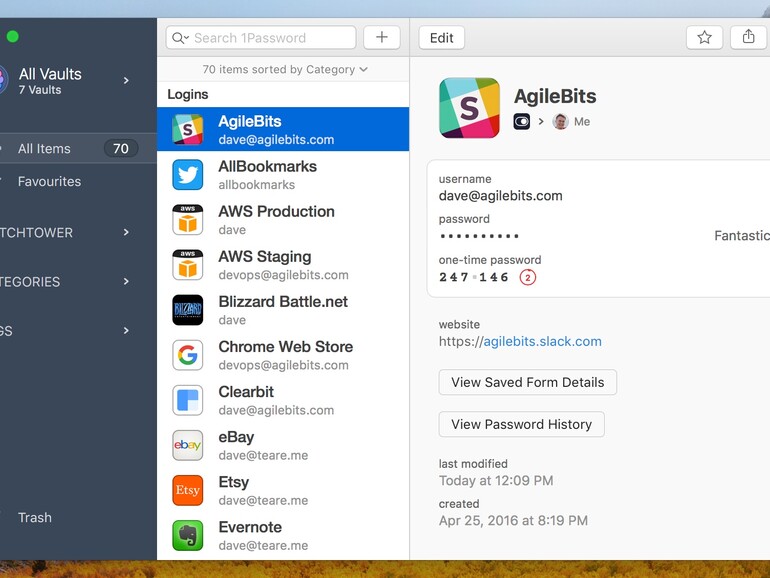
Task: Click the Clearbit icon
Action: pyautogui.click(x=188, y=400)
